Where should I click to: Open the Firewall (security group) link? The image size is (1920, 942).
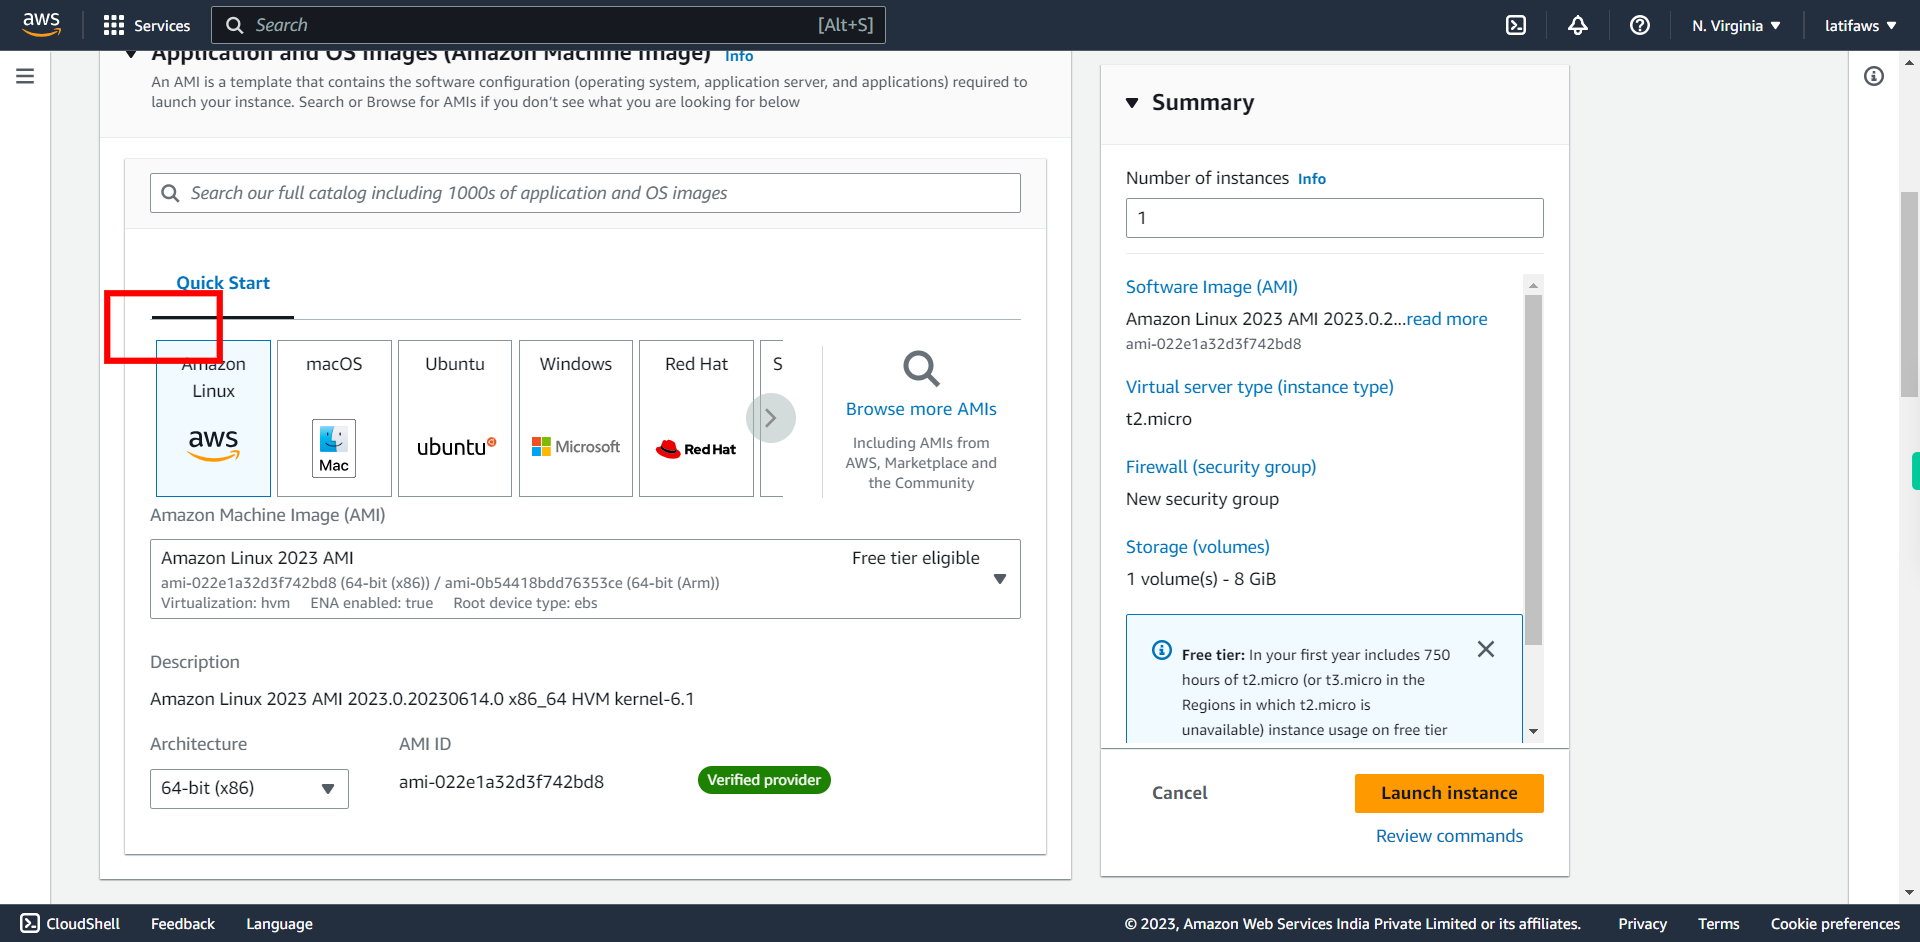[1221, 467]
